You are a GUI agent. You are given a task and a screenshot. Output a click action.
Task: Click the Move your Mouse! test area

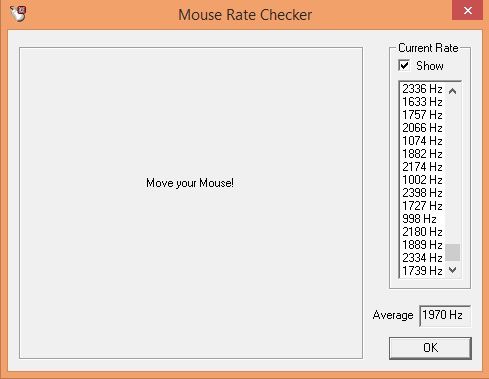point(191,203)
